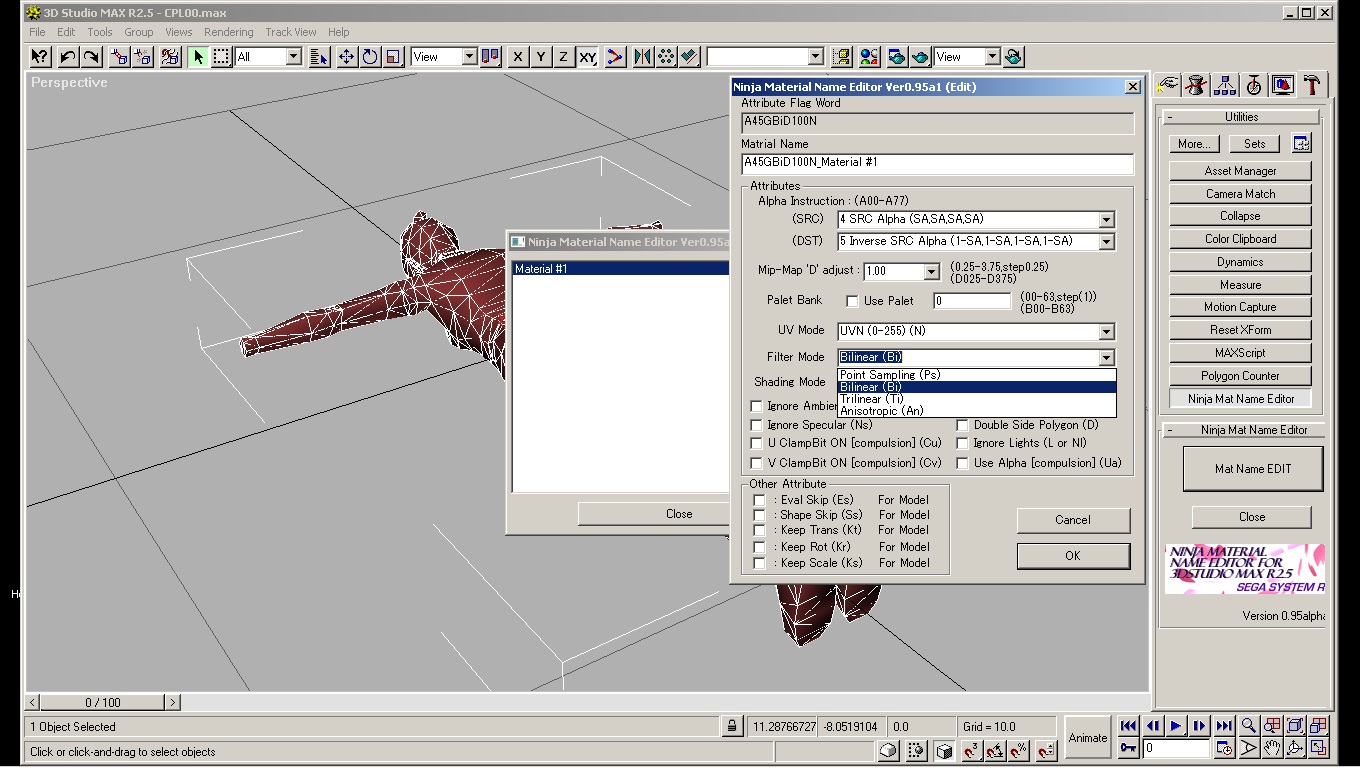Open the (SRC) alpha instruction dropdown
The width and height of the screenshot is (1360, 768).
tap(1106, 220)
